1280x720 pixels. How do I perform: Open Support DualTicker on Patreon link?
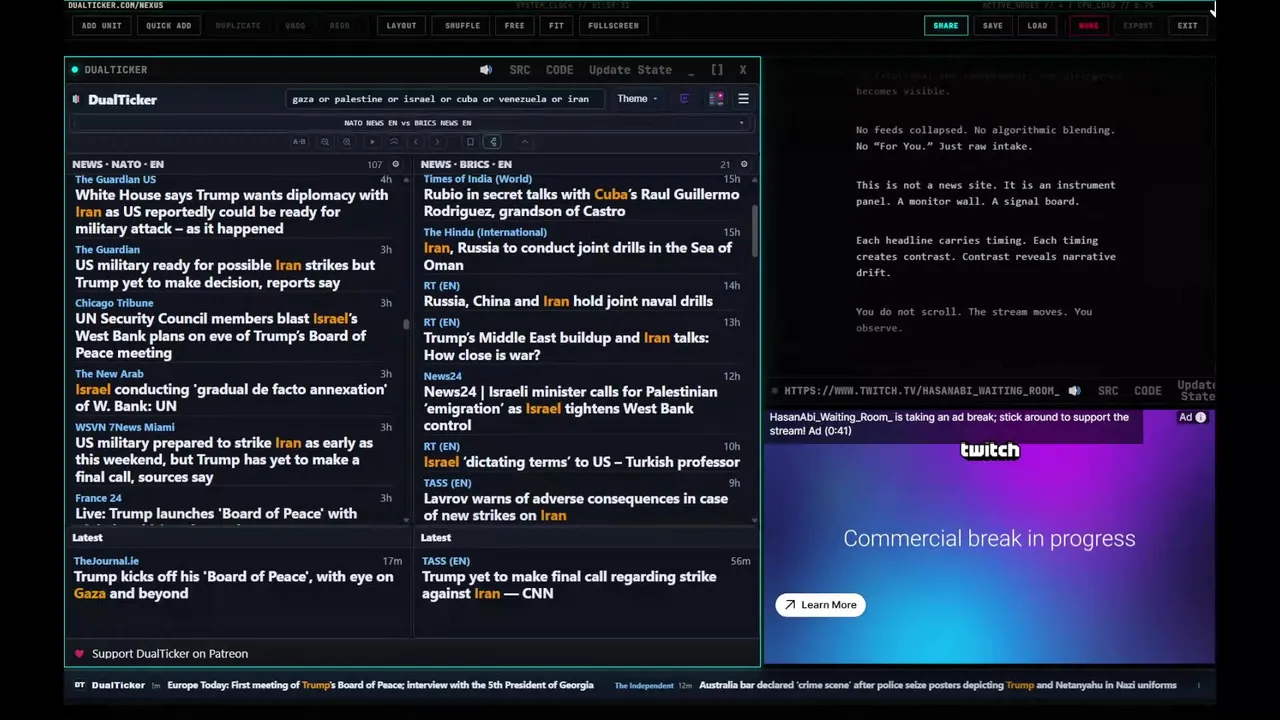tap(170, 654)
